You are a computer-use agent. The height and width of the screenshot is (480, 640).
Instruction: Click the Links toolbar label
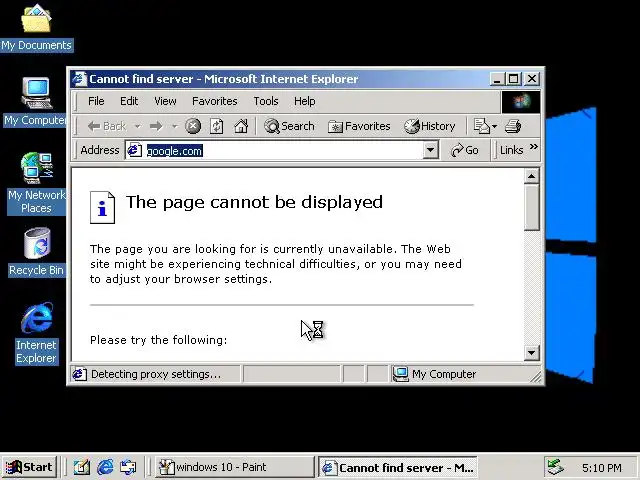511,150
